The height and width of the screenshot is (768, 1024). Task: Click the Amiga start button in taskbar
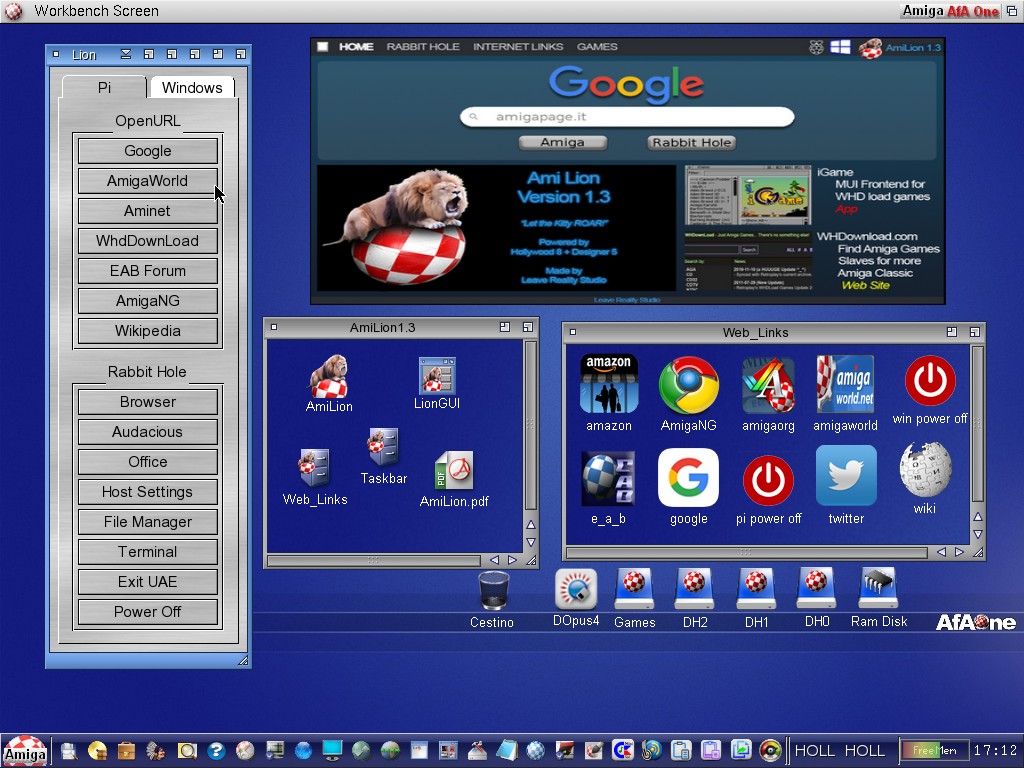[x=24, y=751]
